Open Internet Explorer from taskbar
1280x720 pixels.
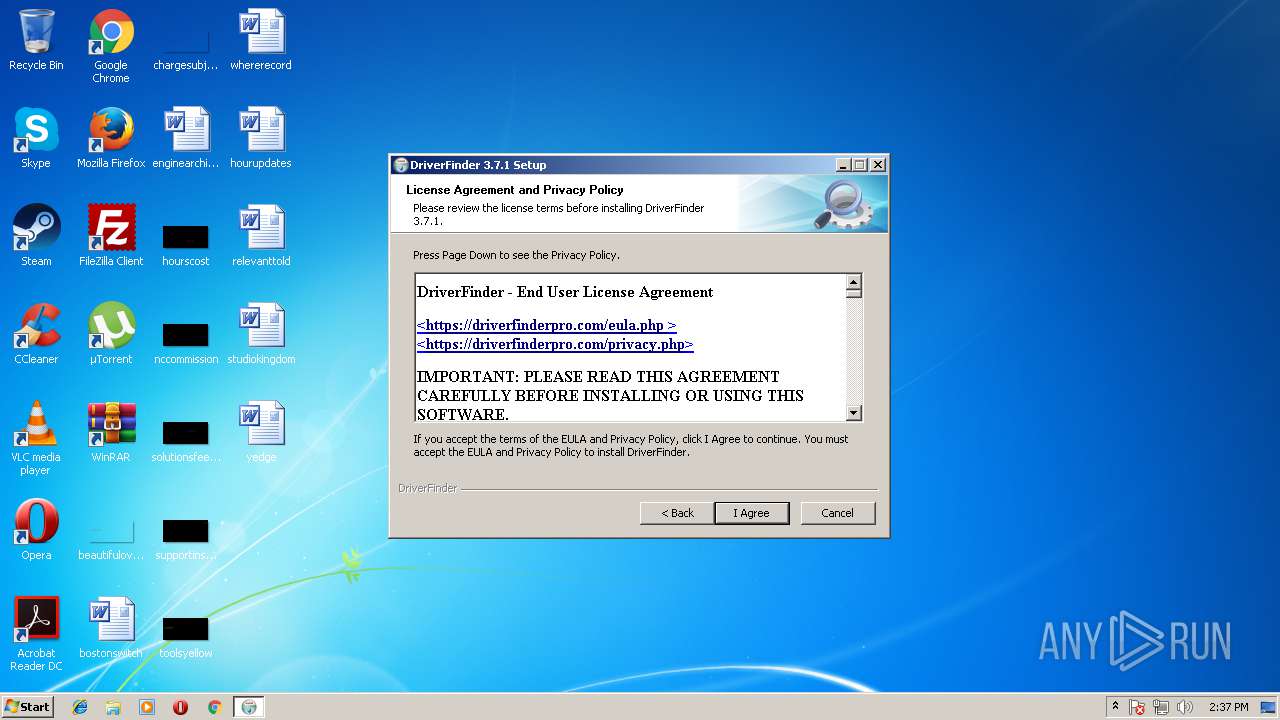click(80, 707)
